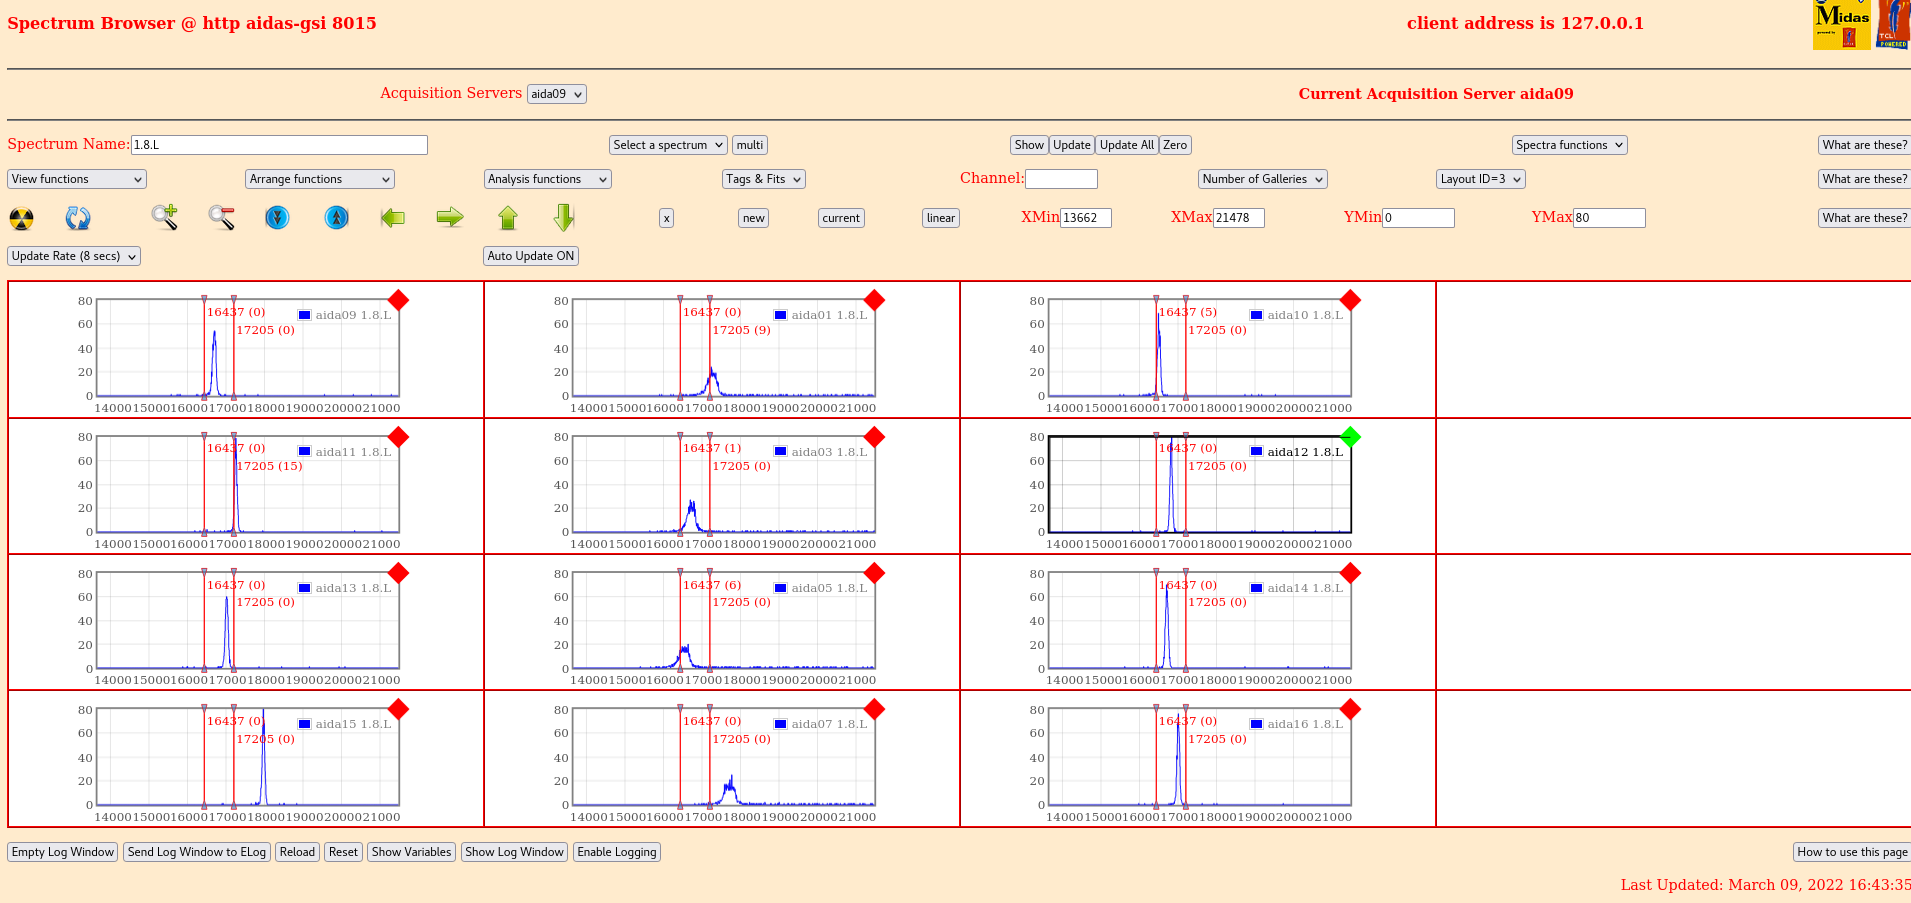Shift spectrum right with green right arrow
Screen dimensions: 1911x903
(x=450, y=217)
